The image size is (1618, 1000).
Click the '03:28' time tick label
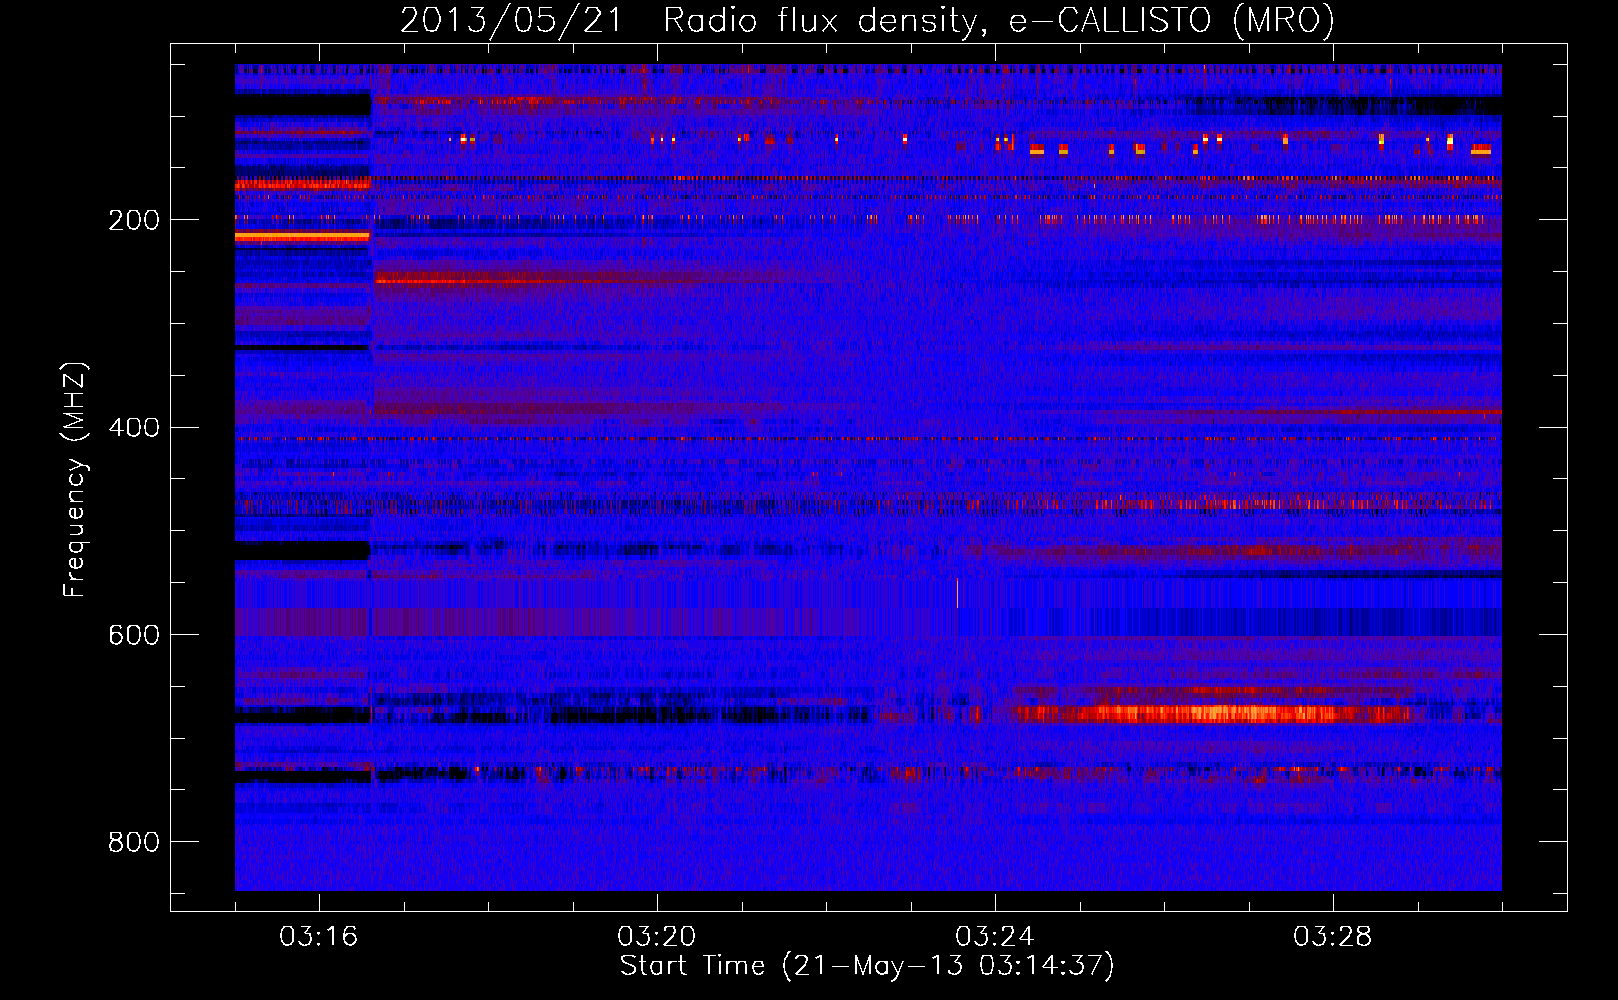click(1332, 937)
